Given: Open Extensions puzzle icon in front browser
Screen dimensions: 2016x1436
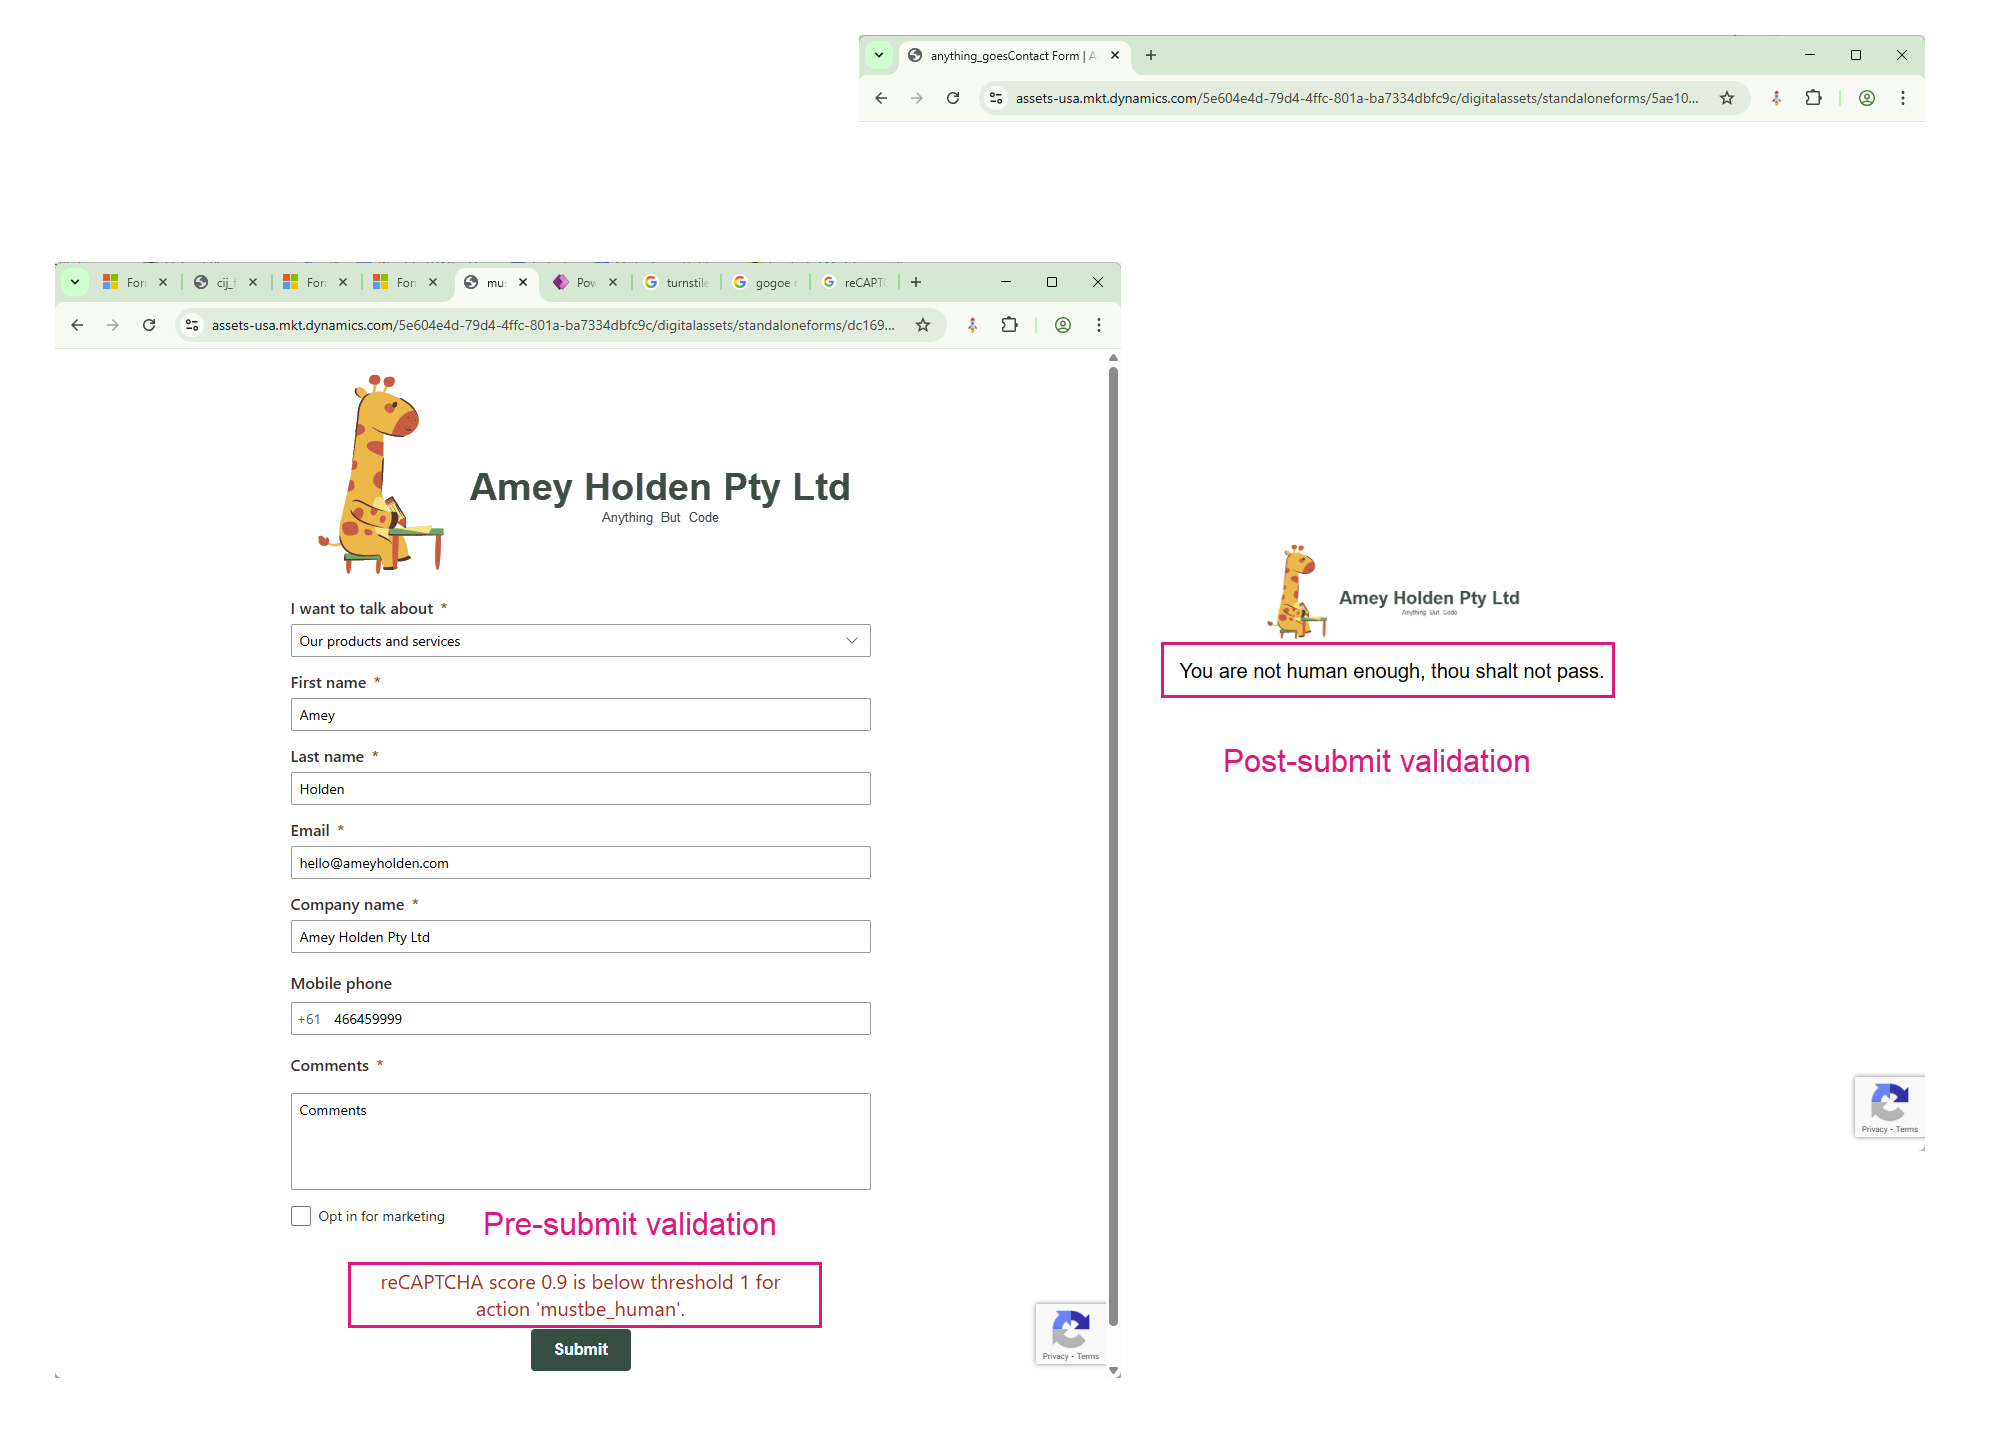Looking at the screenshot, I should click(x=1010, y=325).
